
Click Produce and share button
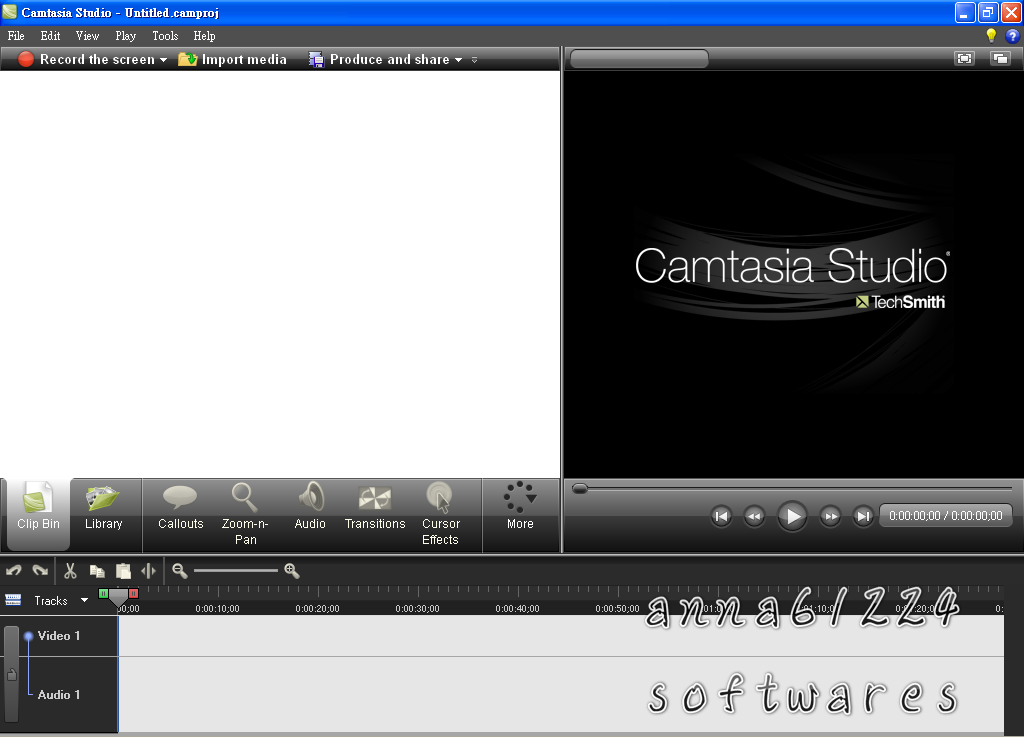click(379, 59)
